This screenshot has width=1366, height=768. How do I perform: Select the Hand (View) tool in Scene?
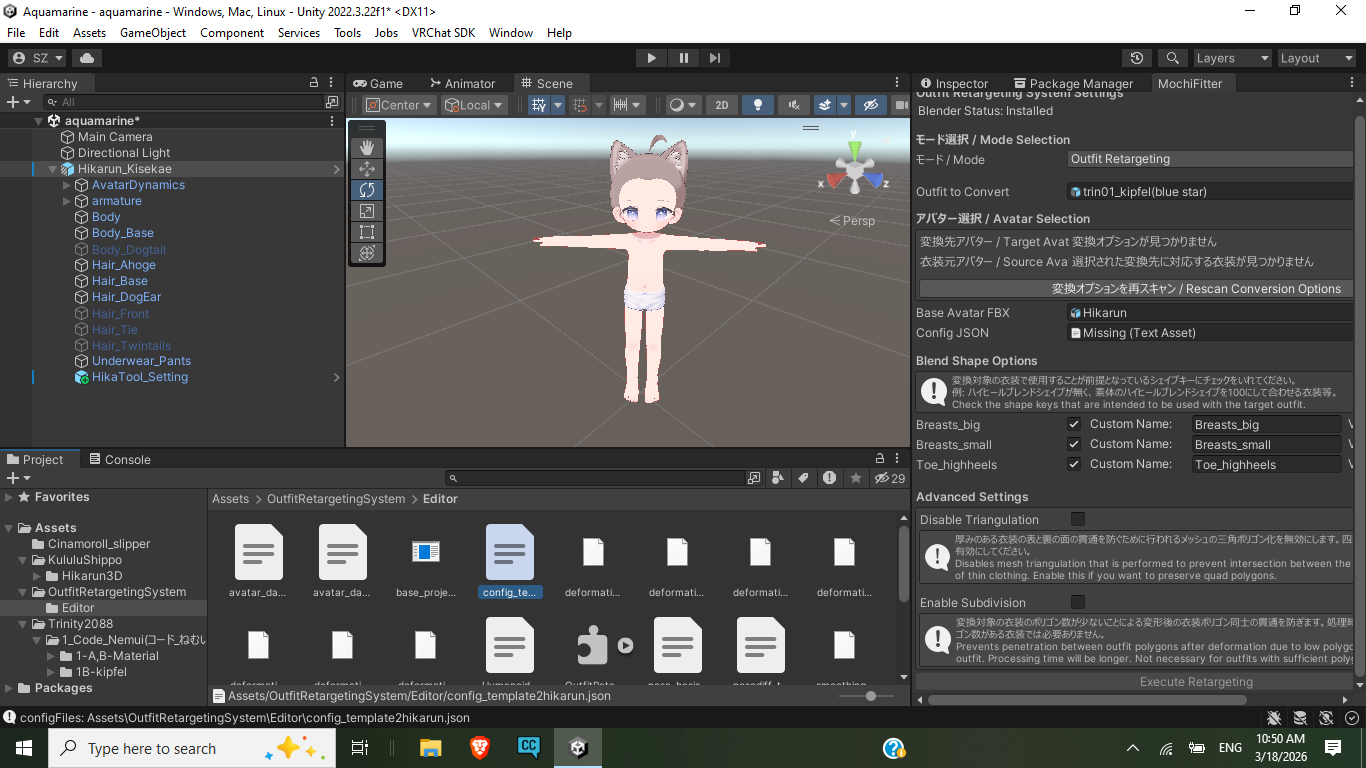[x=367, y=147]
